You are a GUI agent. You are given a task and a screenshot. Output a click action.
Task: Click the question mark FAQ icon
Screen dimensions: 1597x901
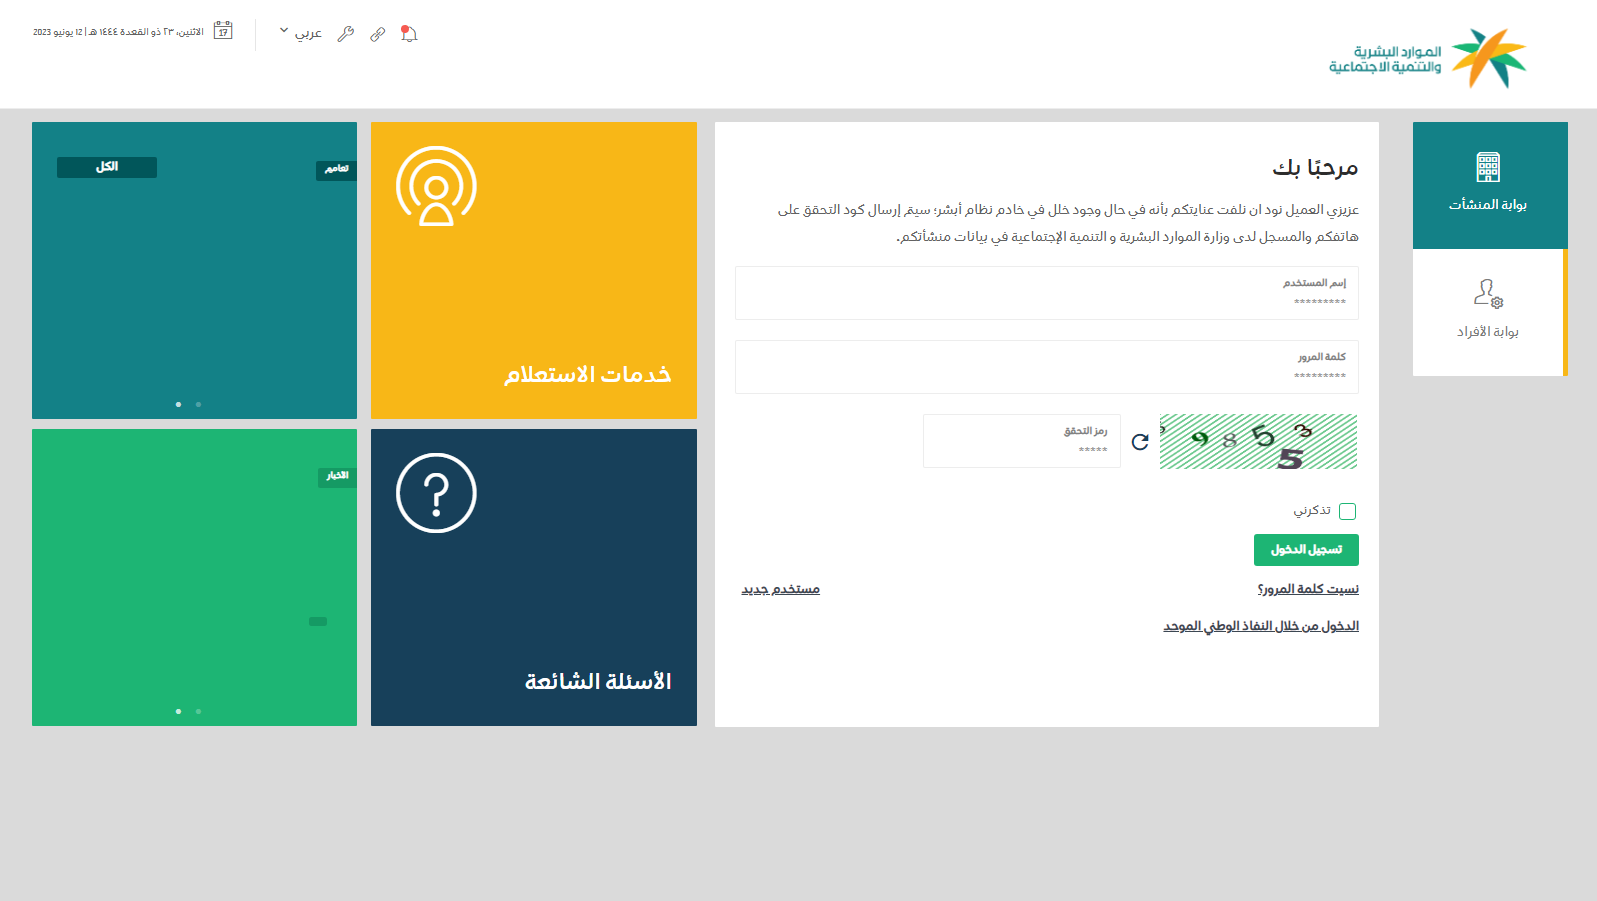[436, 493]
